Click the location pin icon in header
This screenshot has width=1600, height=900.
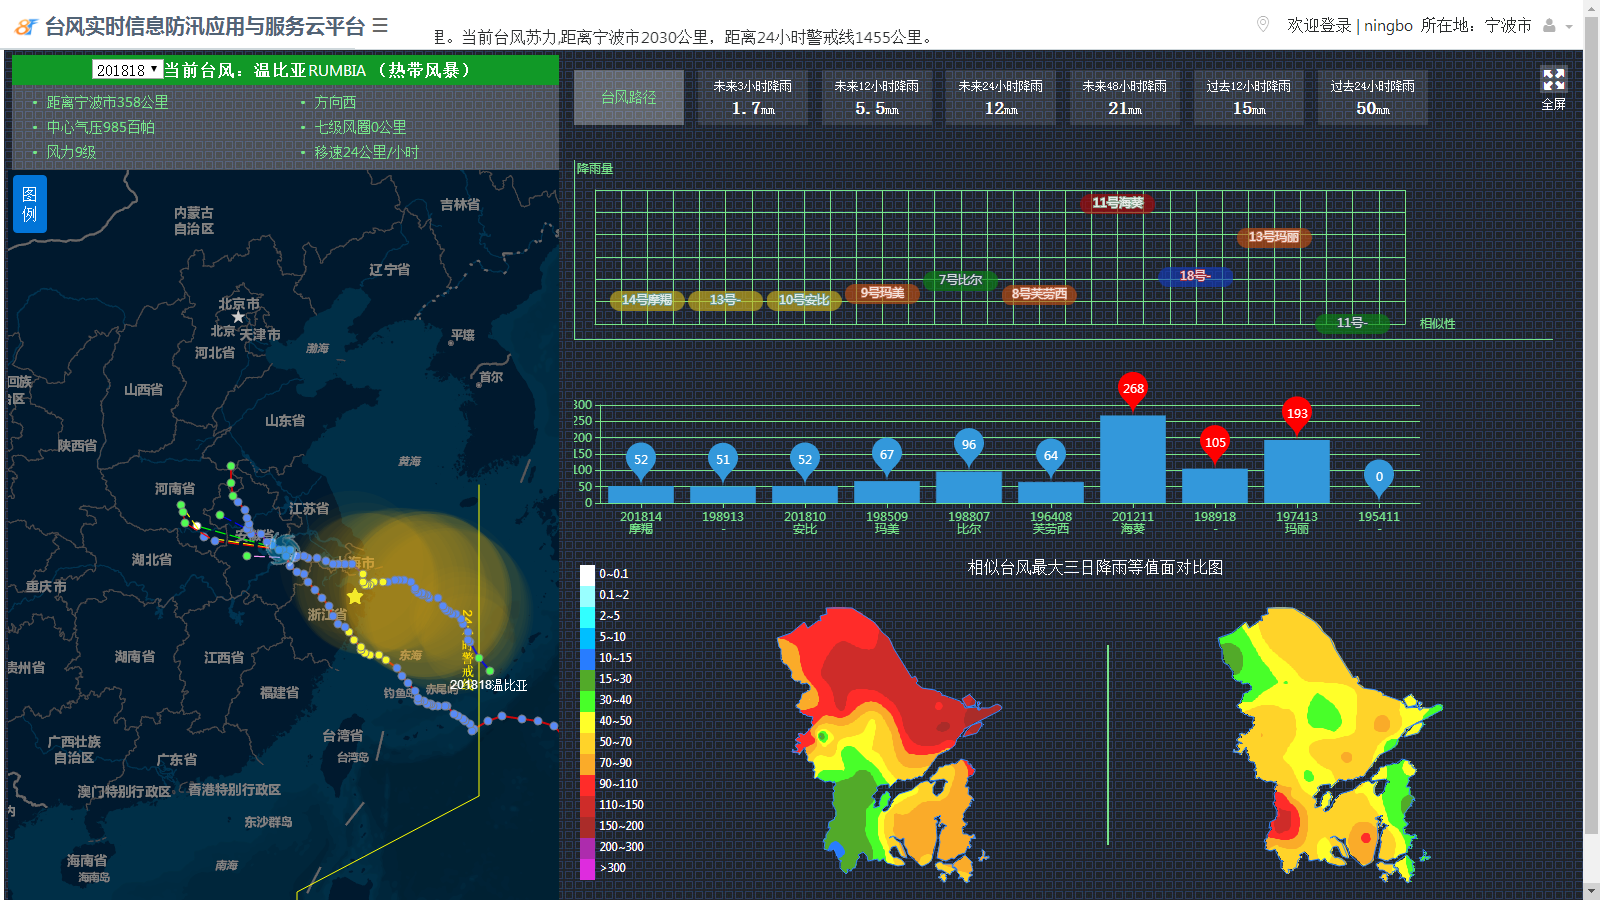coord(1263,24)
